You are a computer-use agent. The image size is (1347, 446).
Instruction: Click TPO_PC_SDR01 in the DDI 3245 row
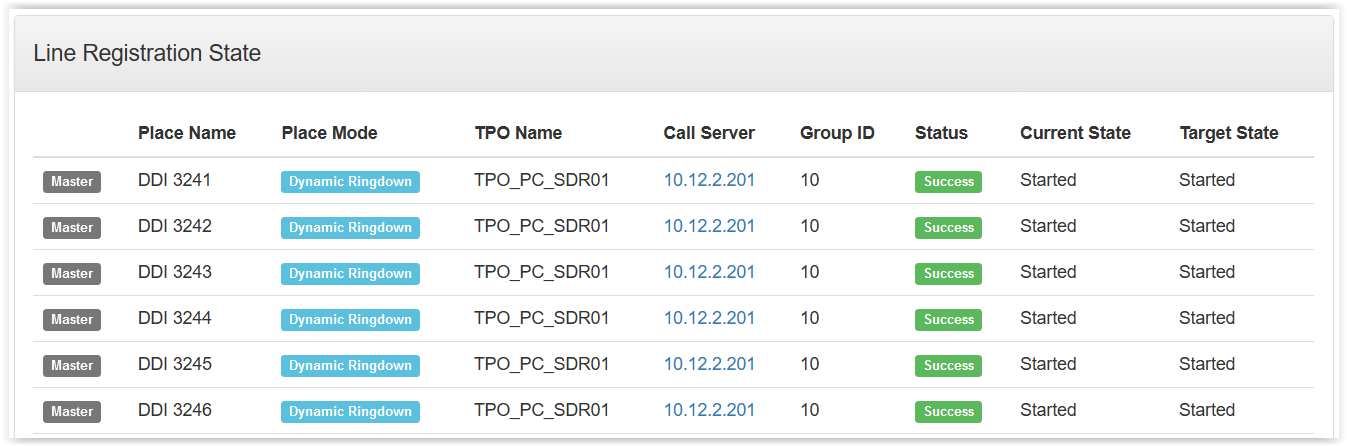(x=542, y=365)
